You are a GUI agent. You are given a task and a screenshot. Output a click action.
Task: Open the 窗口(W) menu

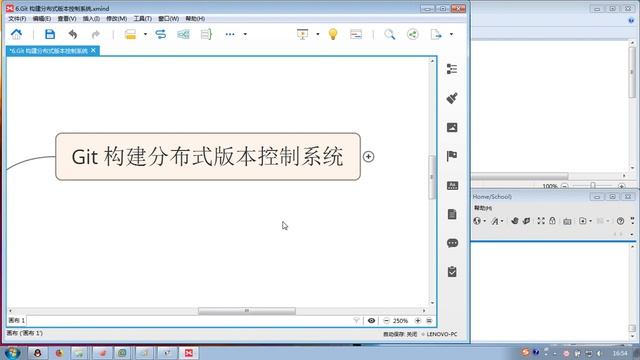coord(168,19)
